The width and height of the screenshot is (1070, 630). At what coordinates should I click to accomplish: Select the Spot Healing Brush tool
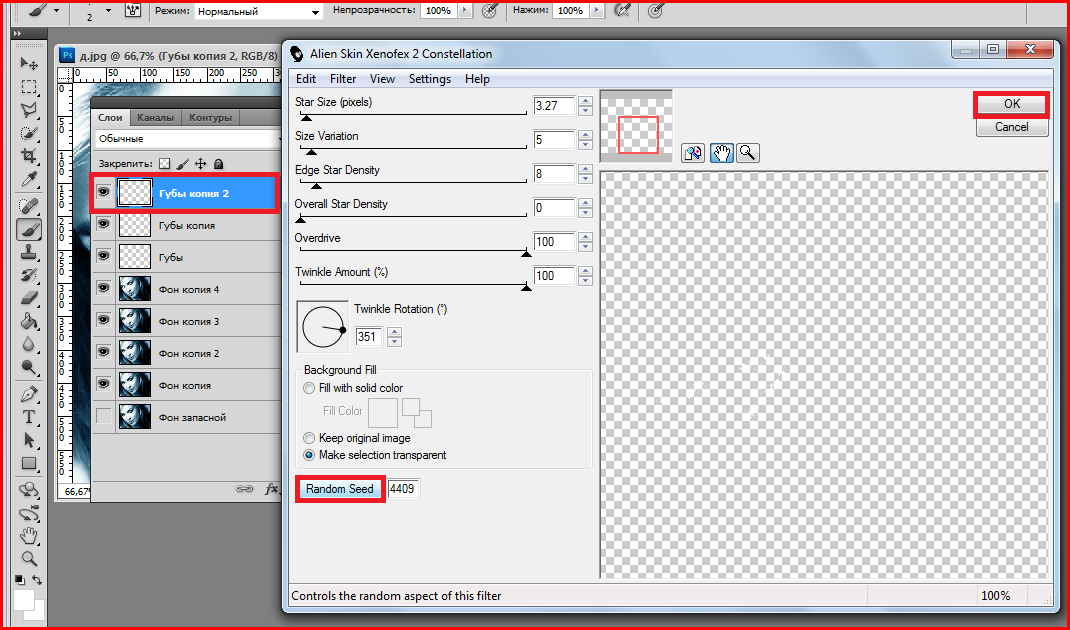(x=29, y=206)
